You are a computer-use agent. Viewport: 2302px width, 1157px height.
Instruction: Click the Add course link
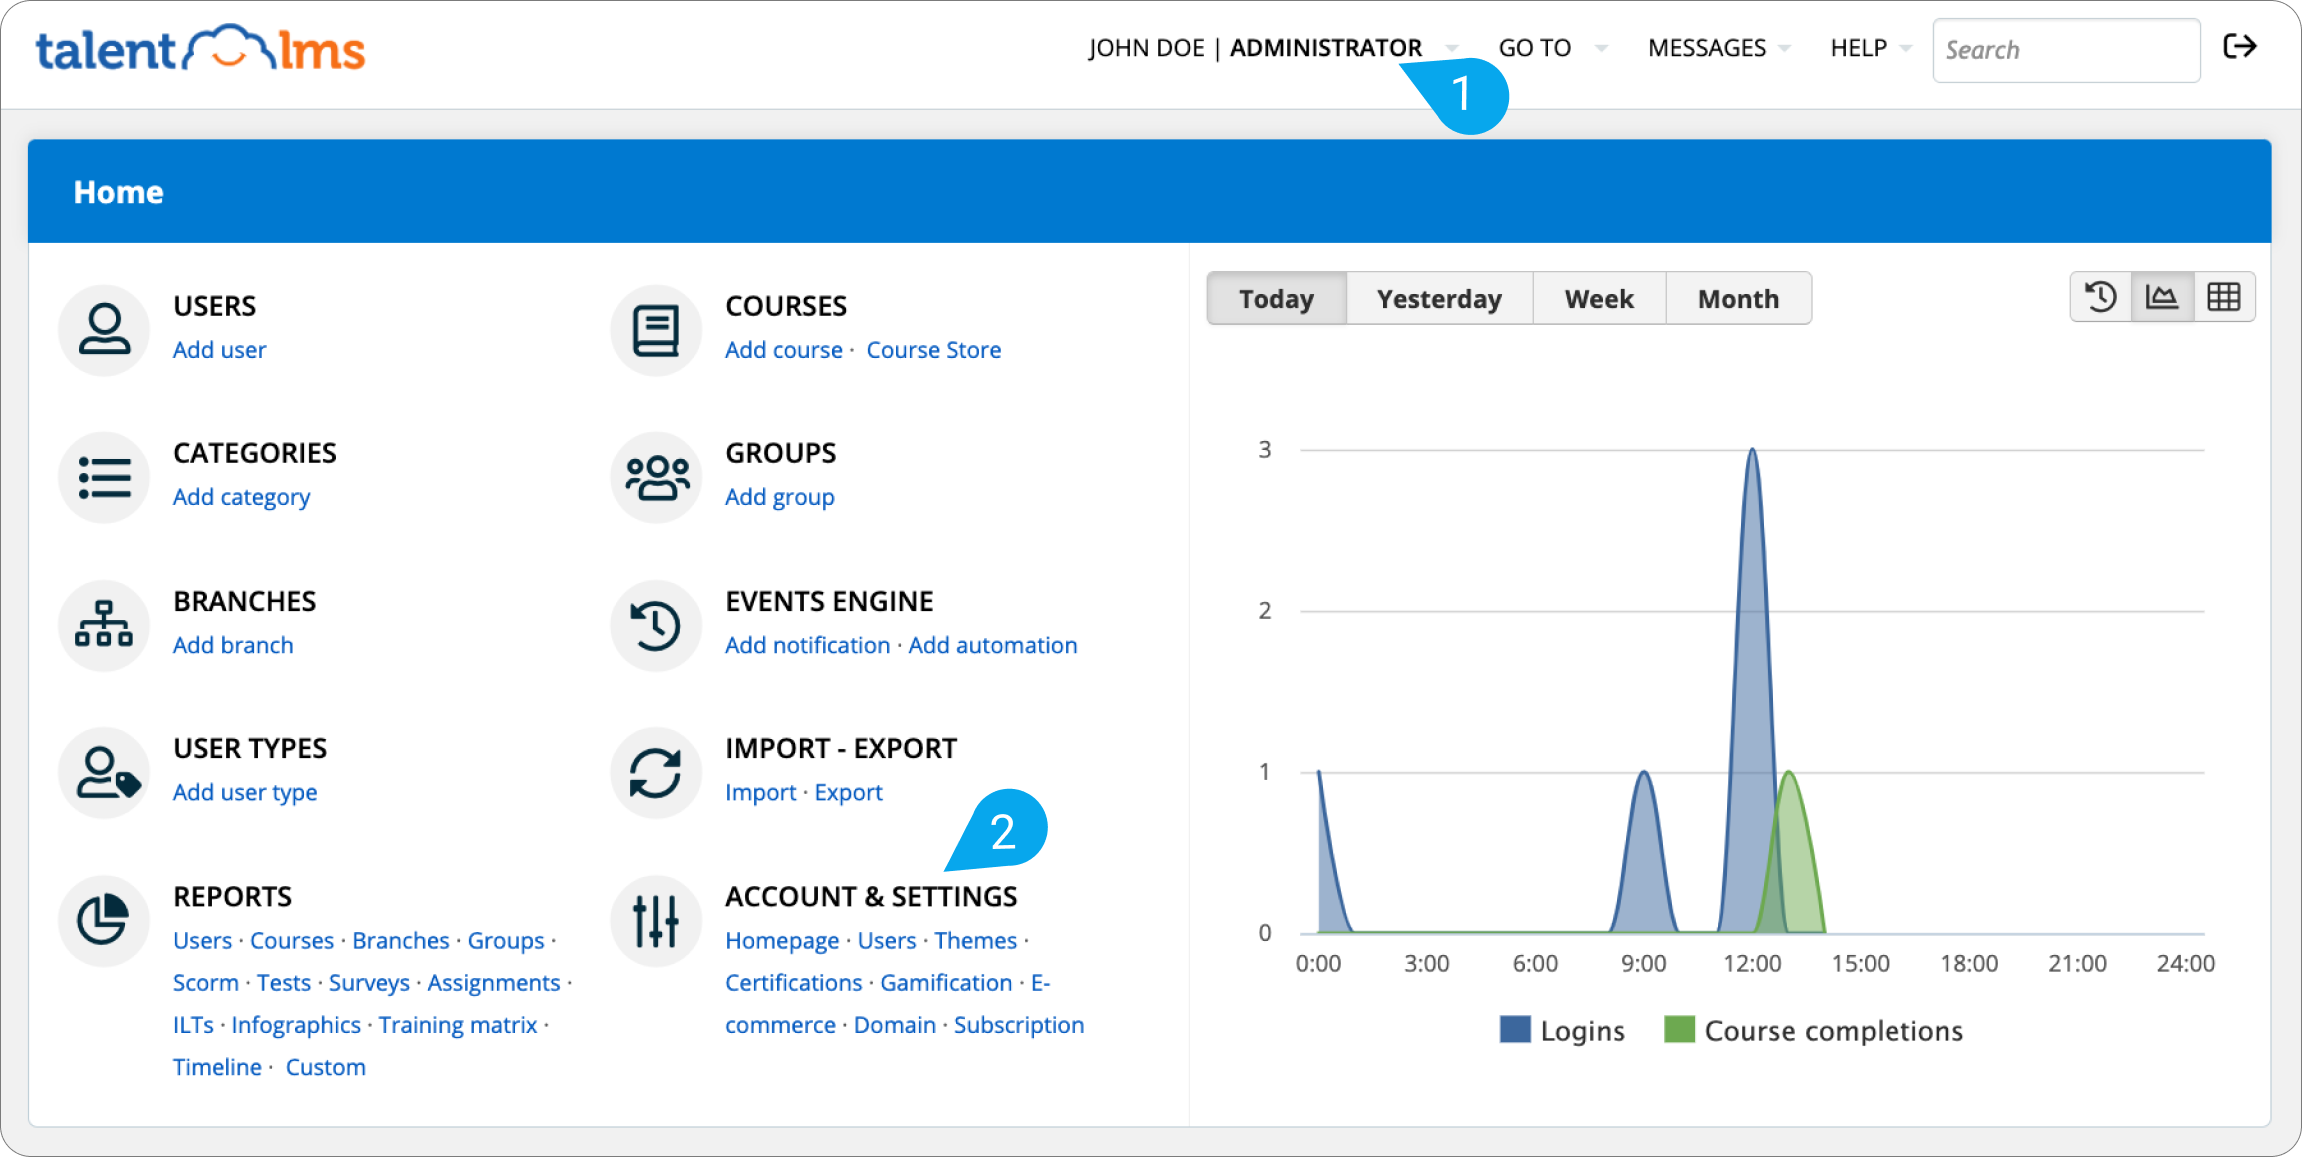pyautogui.click(x=784, y=350)
